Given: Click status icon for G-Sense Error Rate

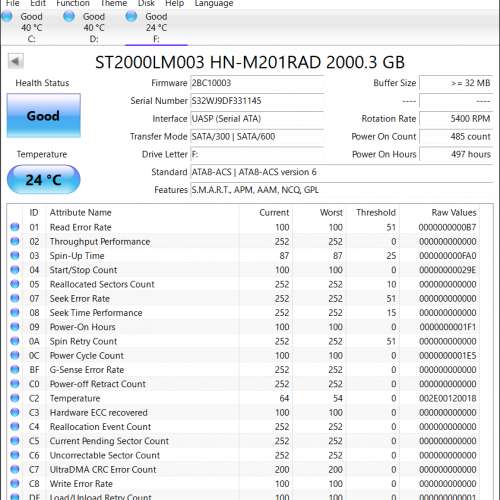Looking at the screenshot, I should click(15, 369).
